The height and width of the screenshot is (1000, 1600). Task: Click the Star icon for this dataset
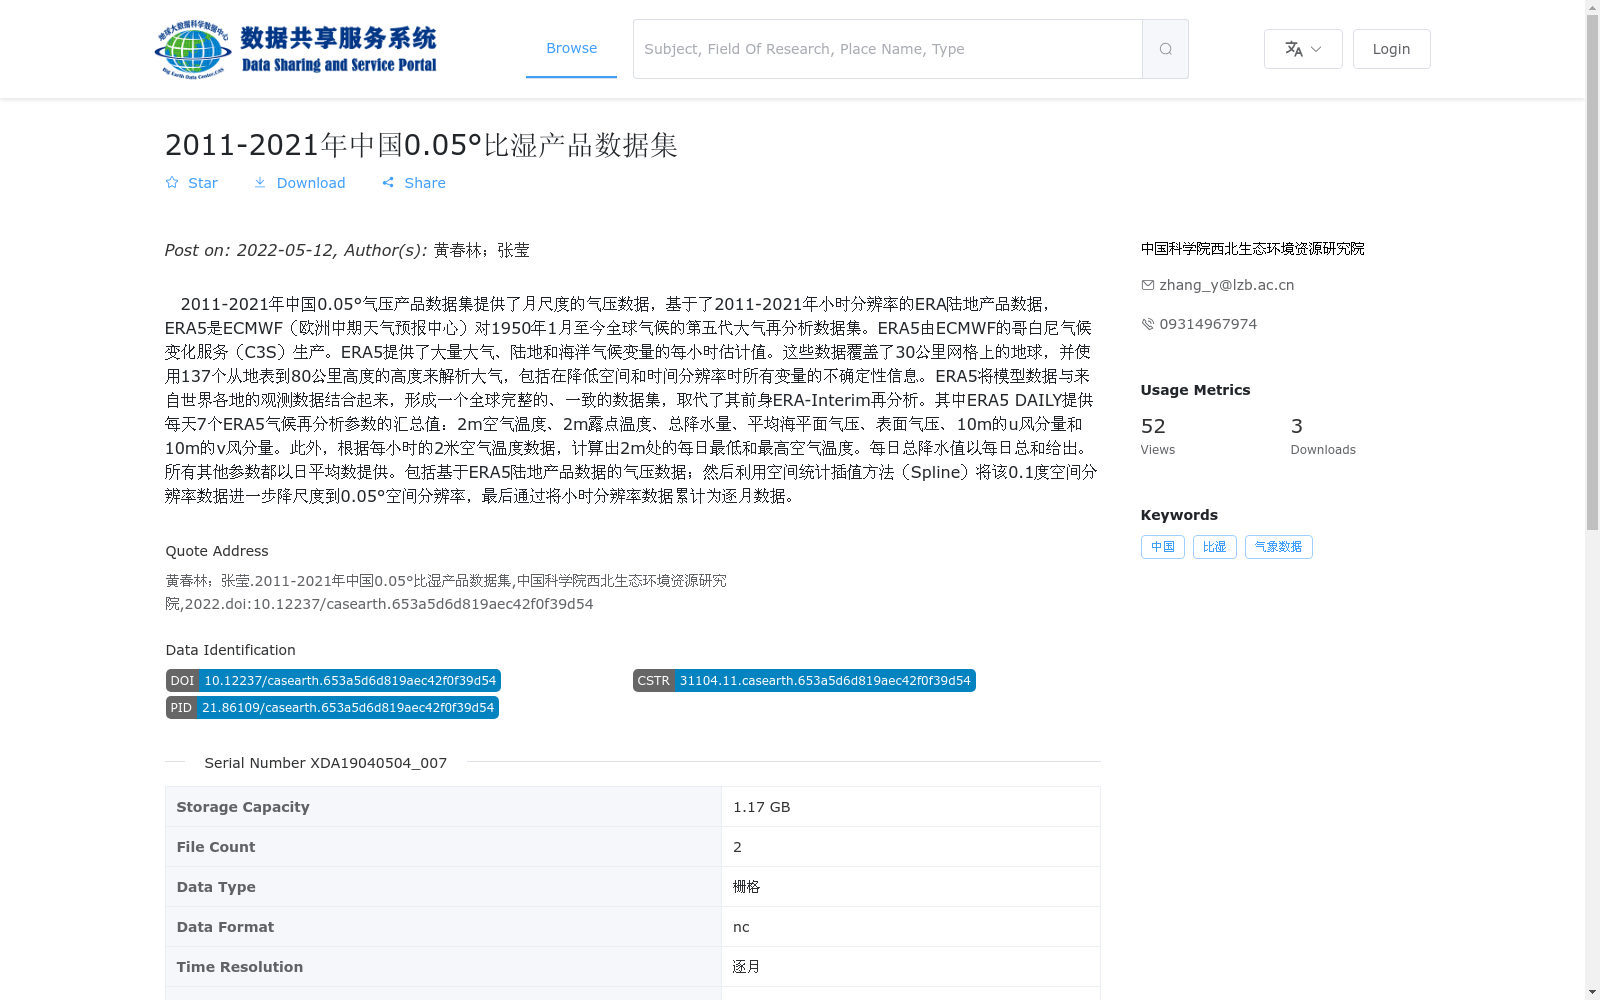tap(172, 183)
